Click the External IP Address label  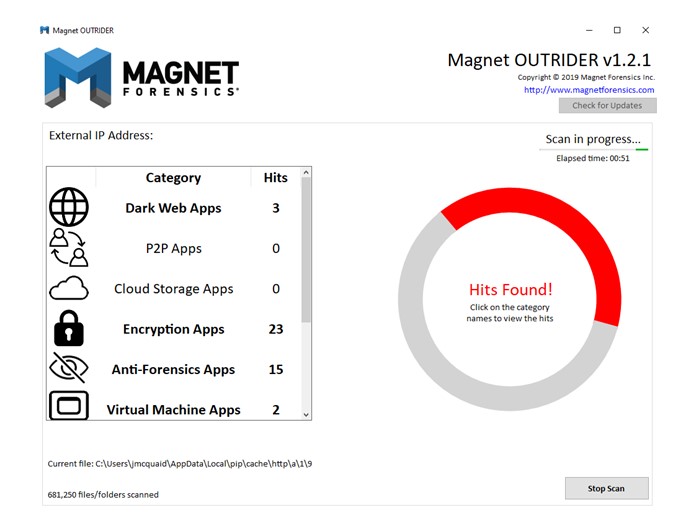[x=101, y=135]
